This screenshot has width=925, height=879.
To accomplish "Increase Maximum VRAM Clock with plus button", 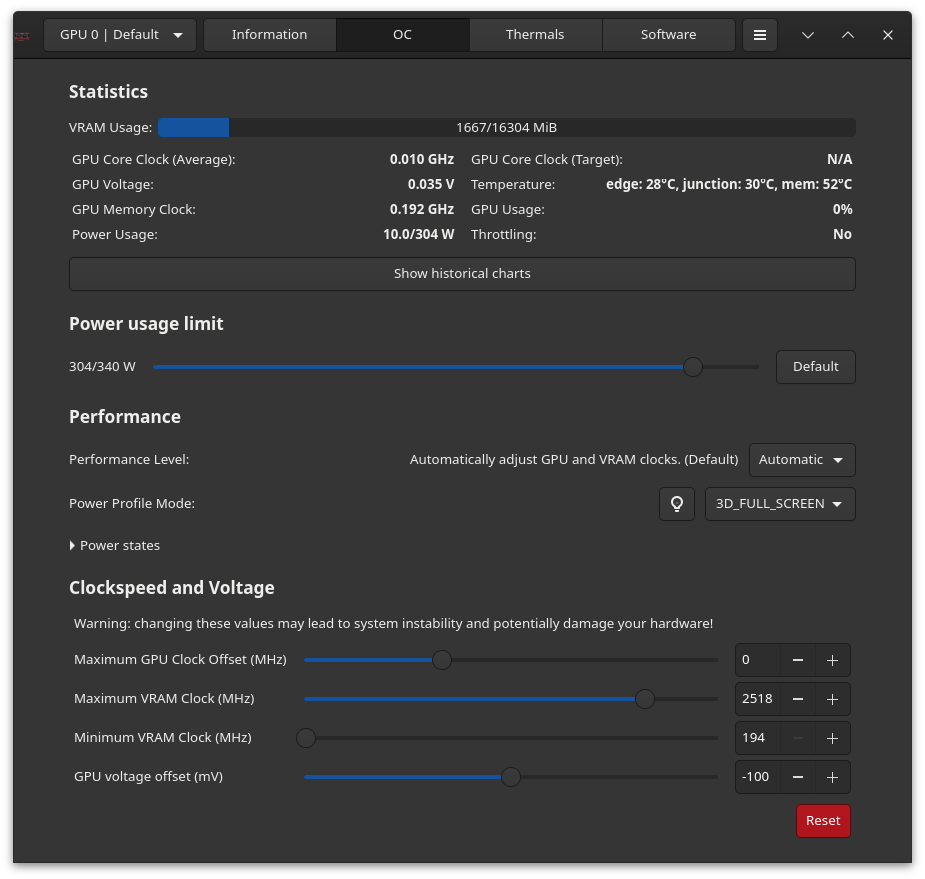I will tap(832, 699).
